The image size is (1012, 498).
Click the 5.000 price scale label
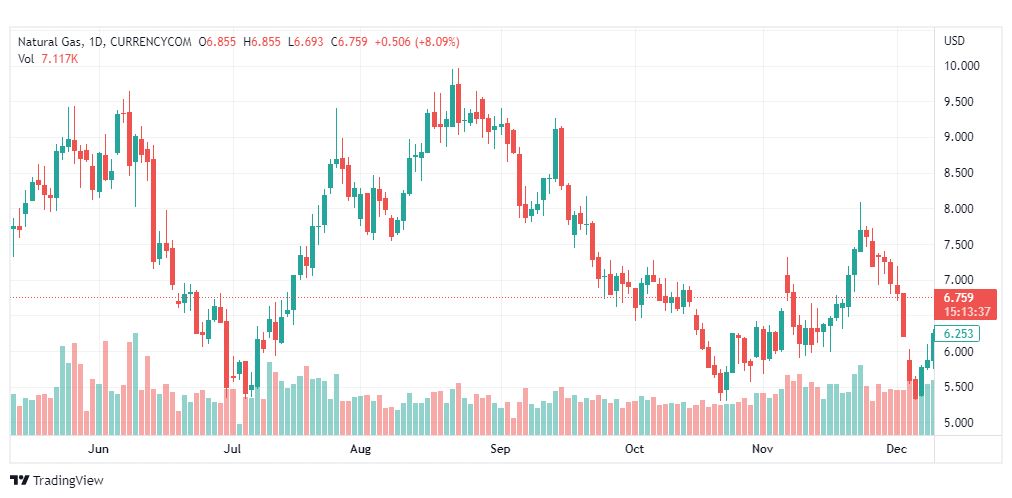959,423
